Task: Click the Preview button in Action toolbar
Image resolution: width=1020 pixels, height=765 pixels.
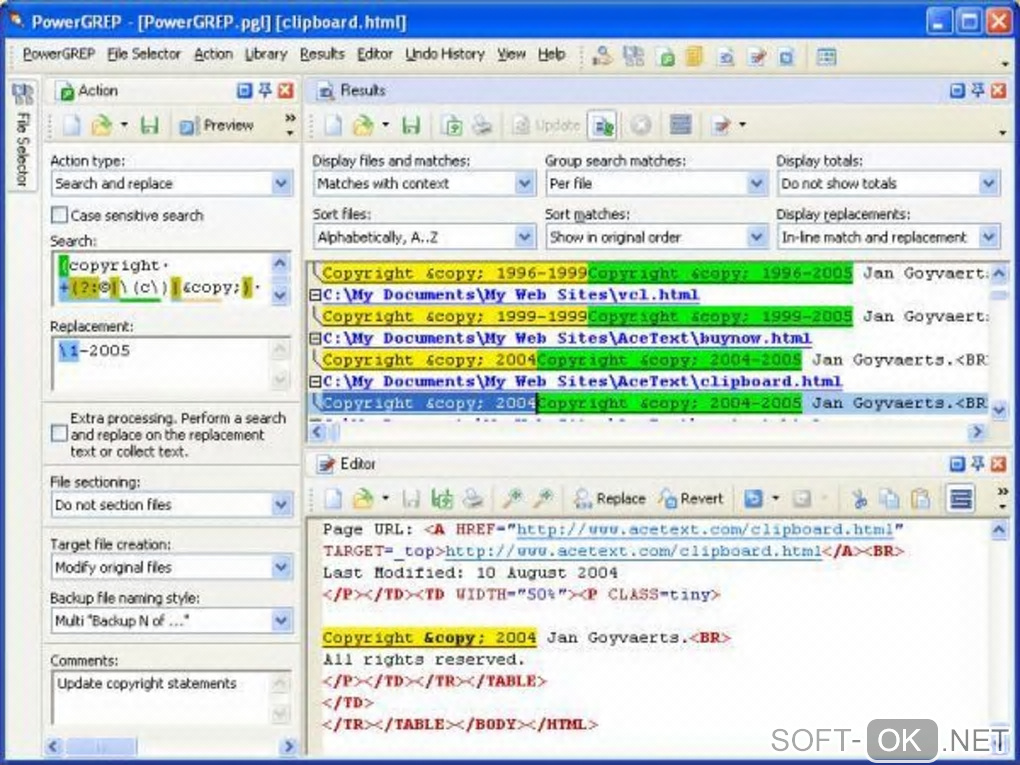Action: click(x=217, y=125)
